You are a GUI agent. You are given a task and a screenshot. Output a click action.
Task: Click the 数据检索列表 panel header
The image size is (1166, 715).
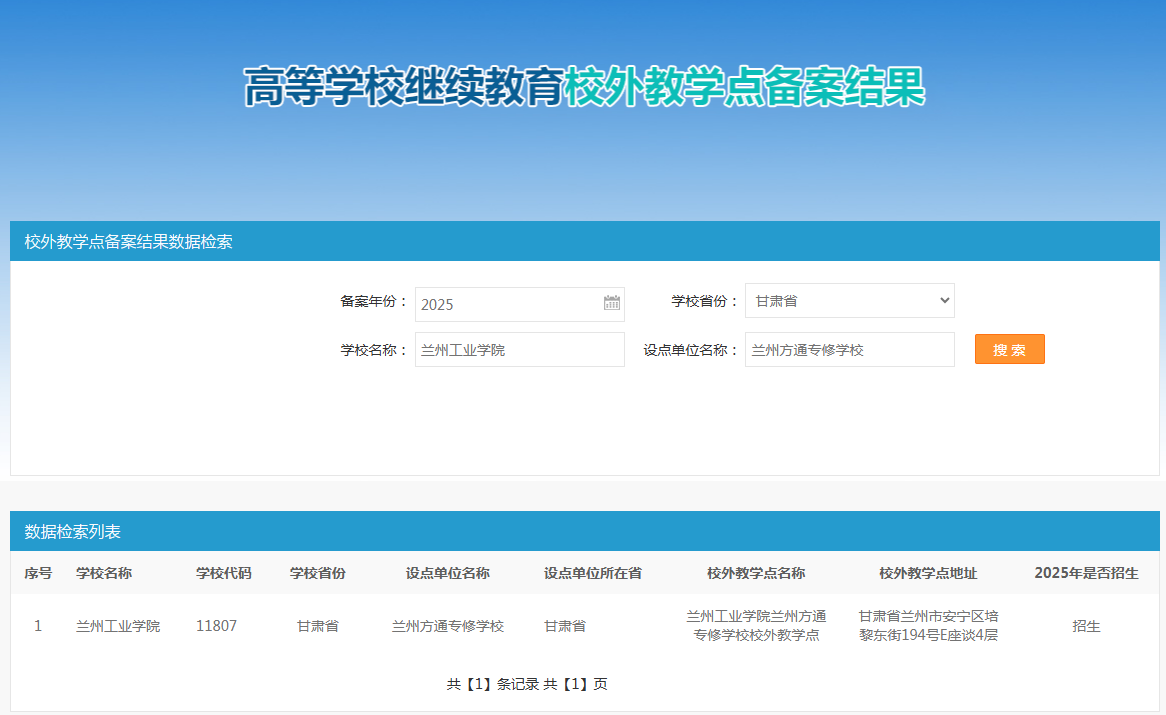[x=73, y=532]
